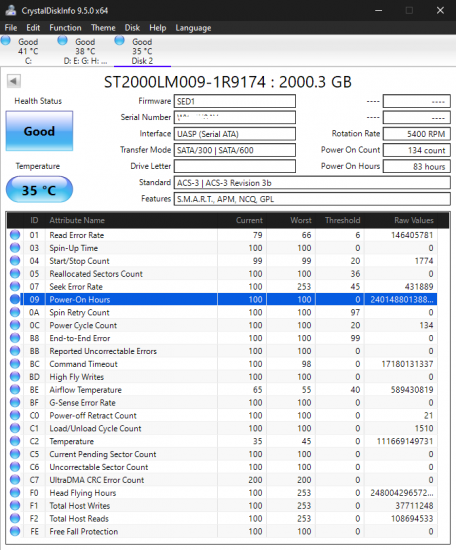The image size is (456, 550).
Task: Open the Disk menu
Action: [132, 28]
